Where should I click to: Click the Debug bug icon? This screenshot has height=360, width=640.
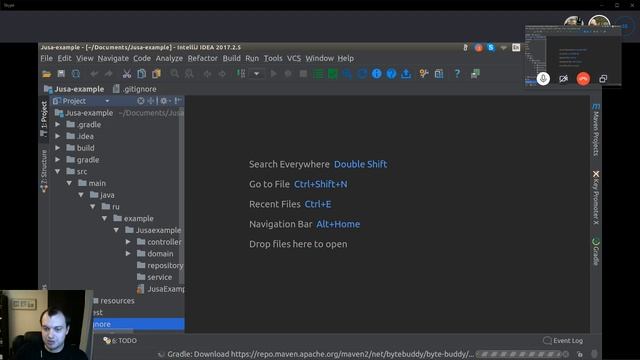(288, 74)
